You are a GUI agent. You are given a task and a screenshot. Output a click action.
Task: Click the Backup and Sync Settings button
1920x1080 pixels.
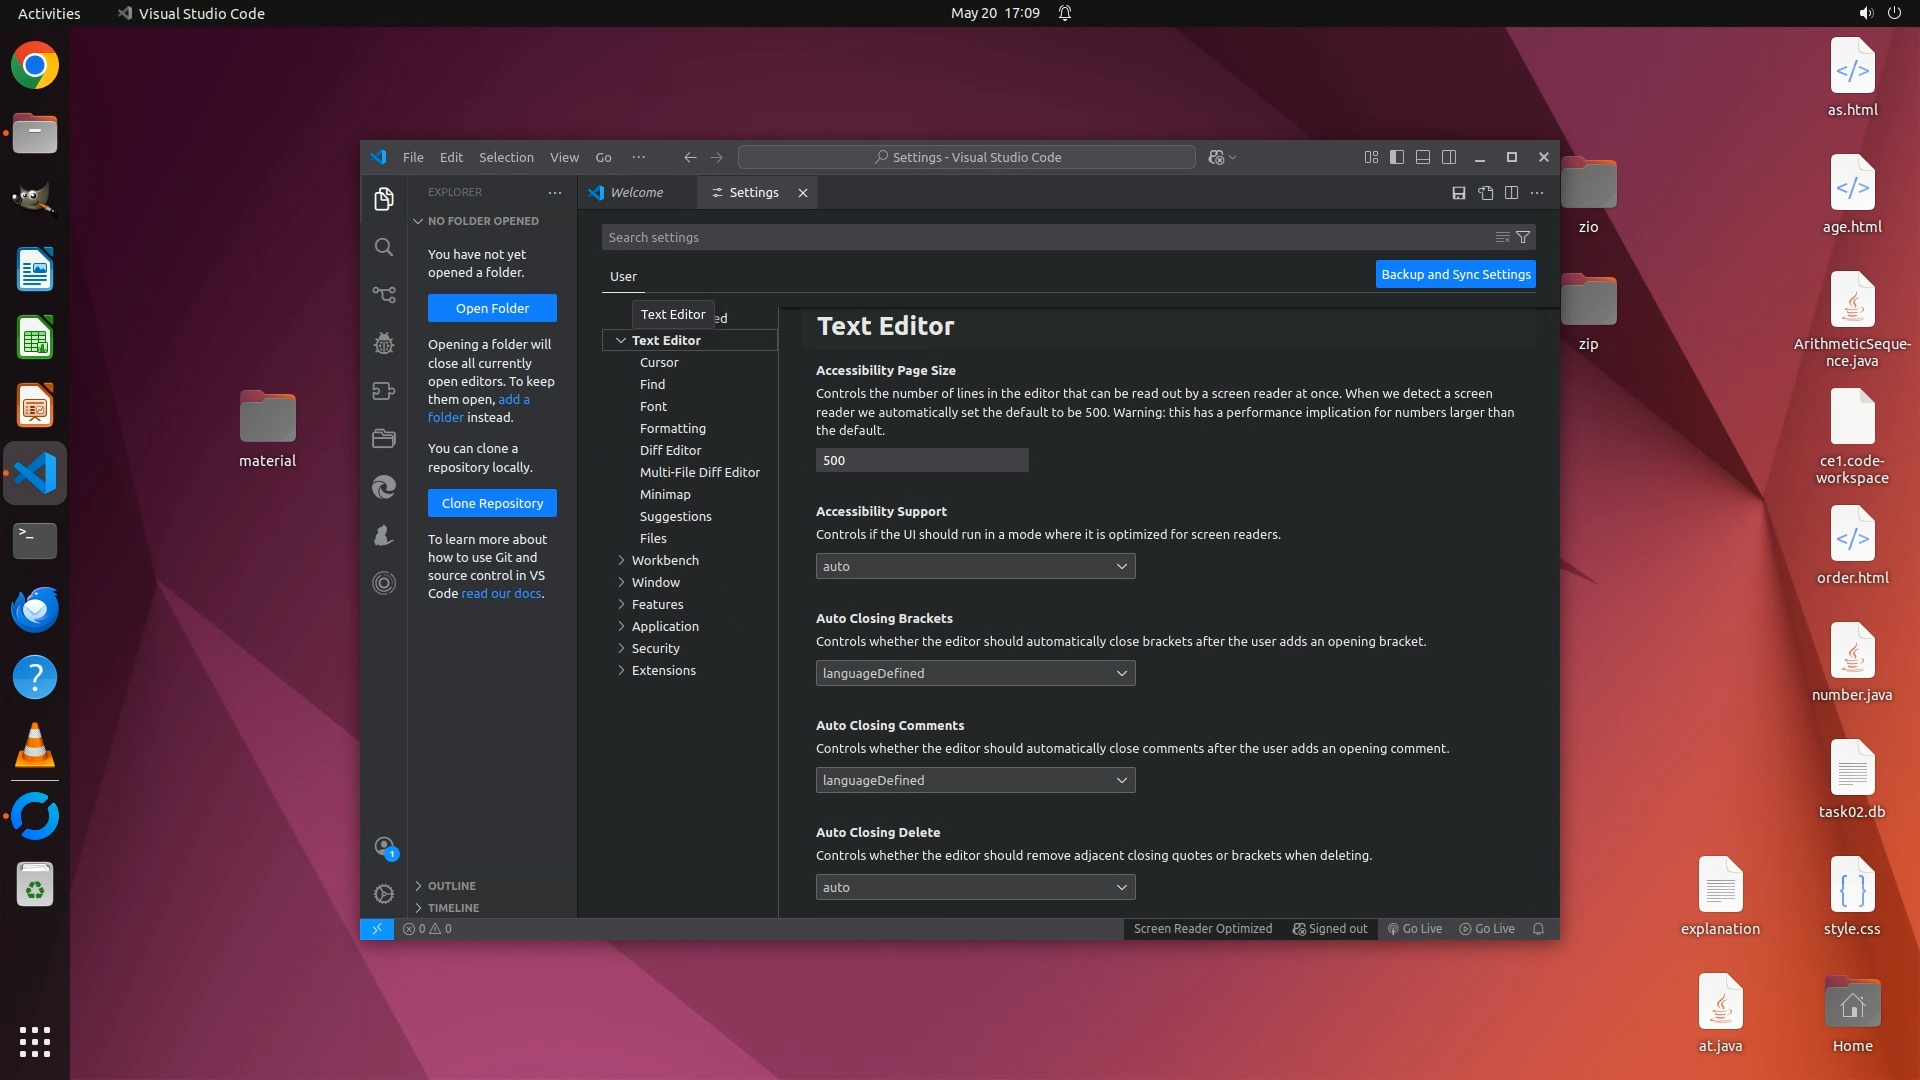[x=1455, y=274]
